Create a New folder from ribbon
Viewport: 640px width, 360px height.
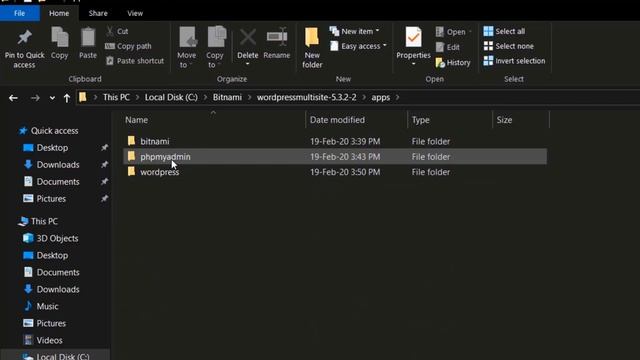(x=312, y=48)
